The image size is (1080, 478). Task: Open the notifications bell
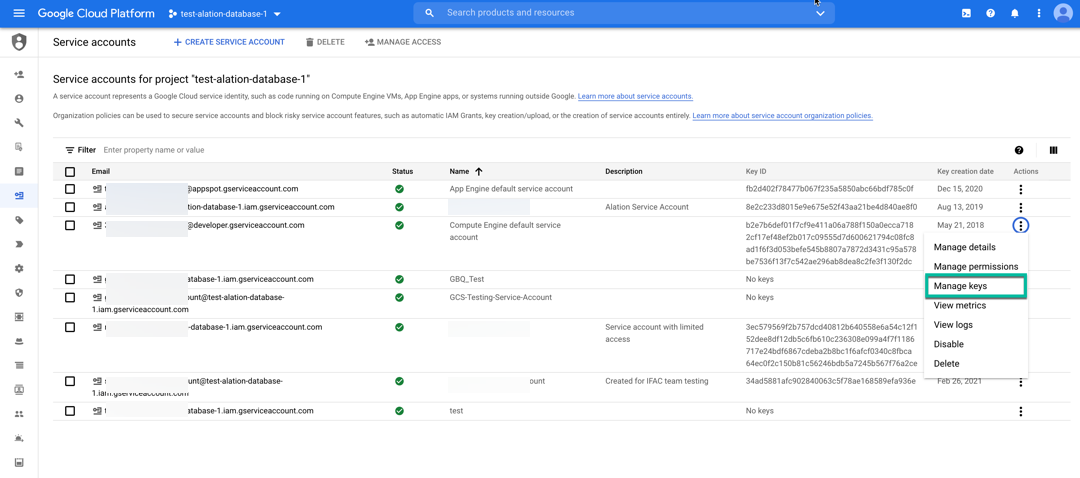1015,13
